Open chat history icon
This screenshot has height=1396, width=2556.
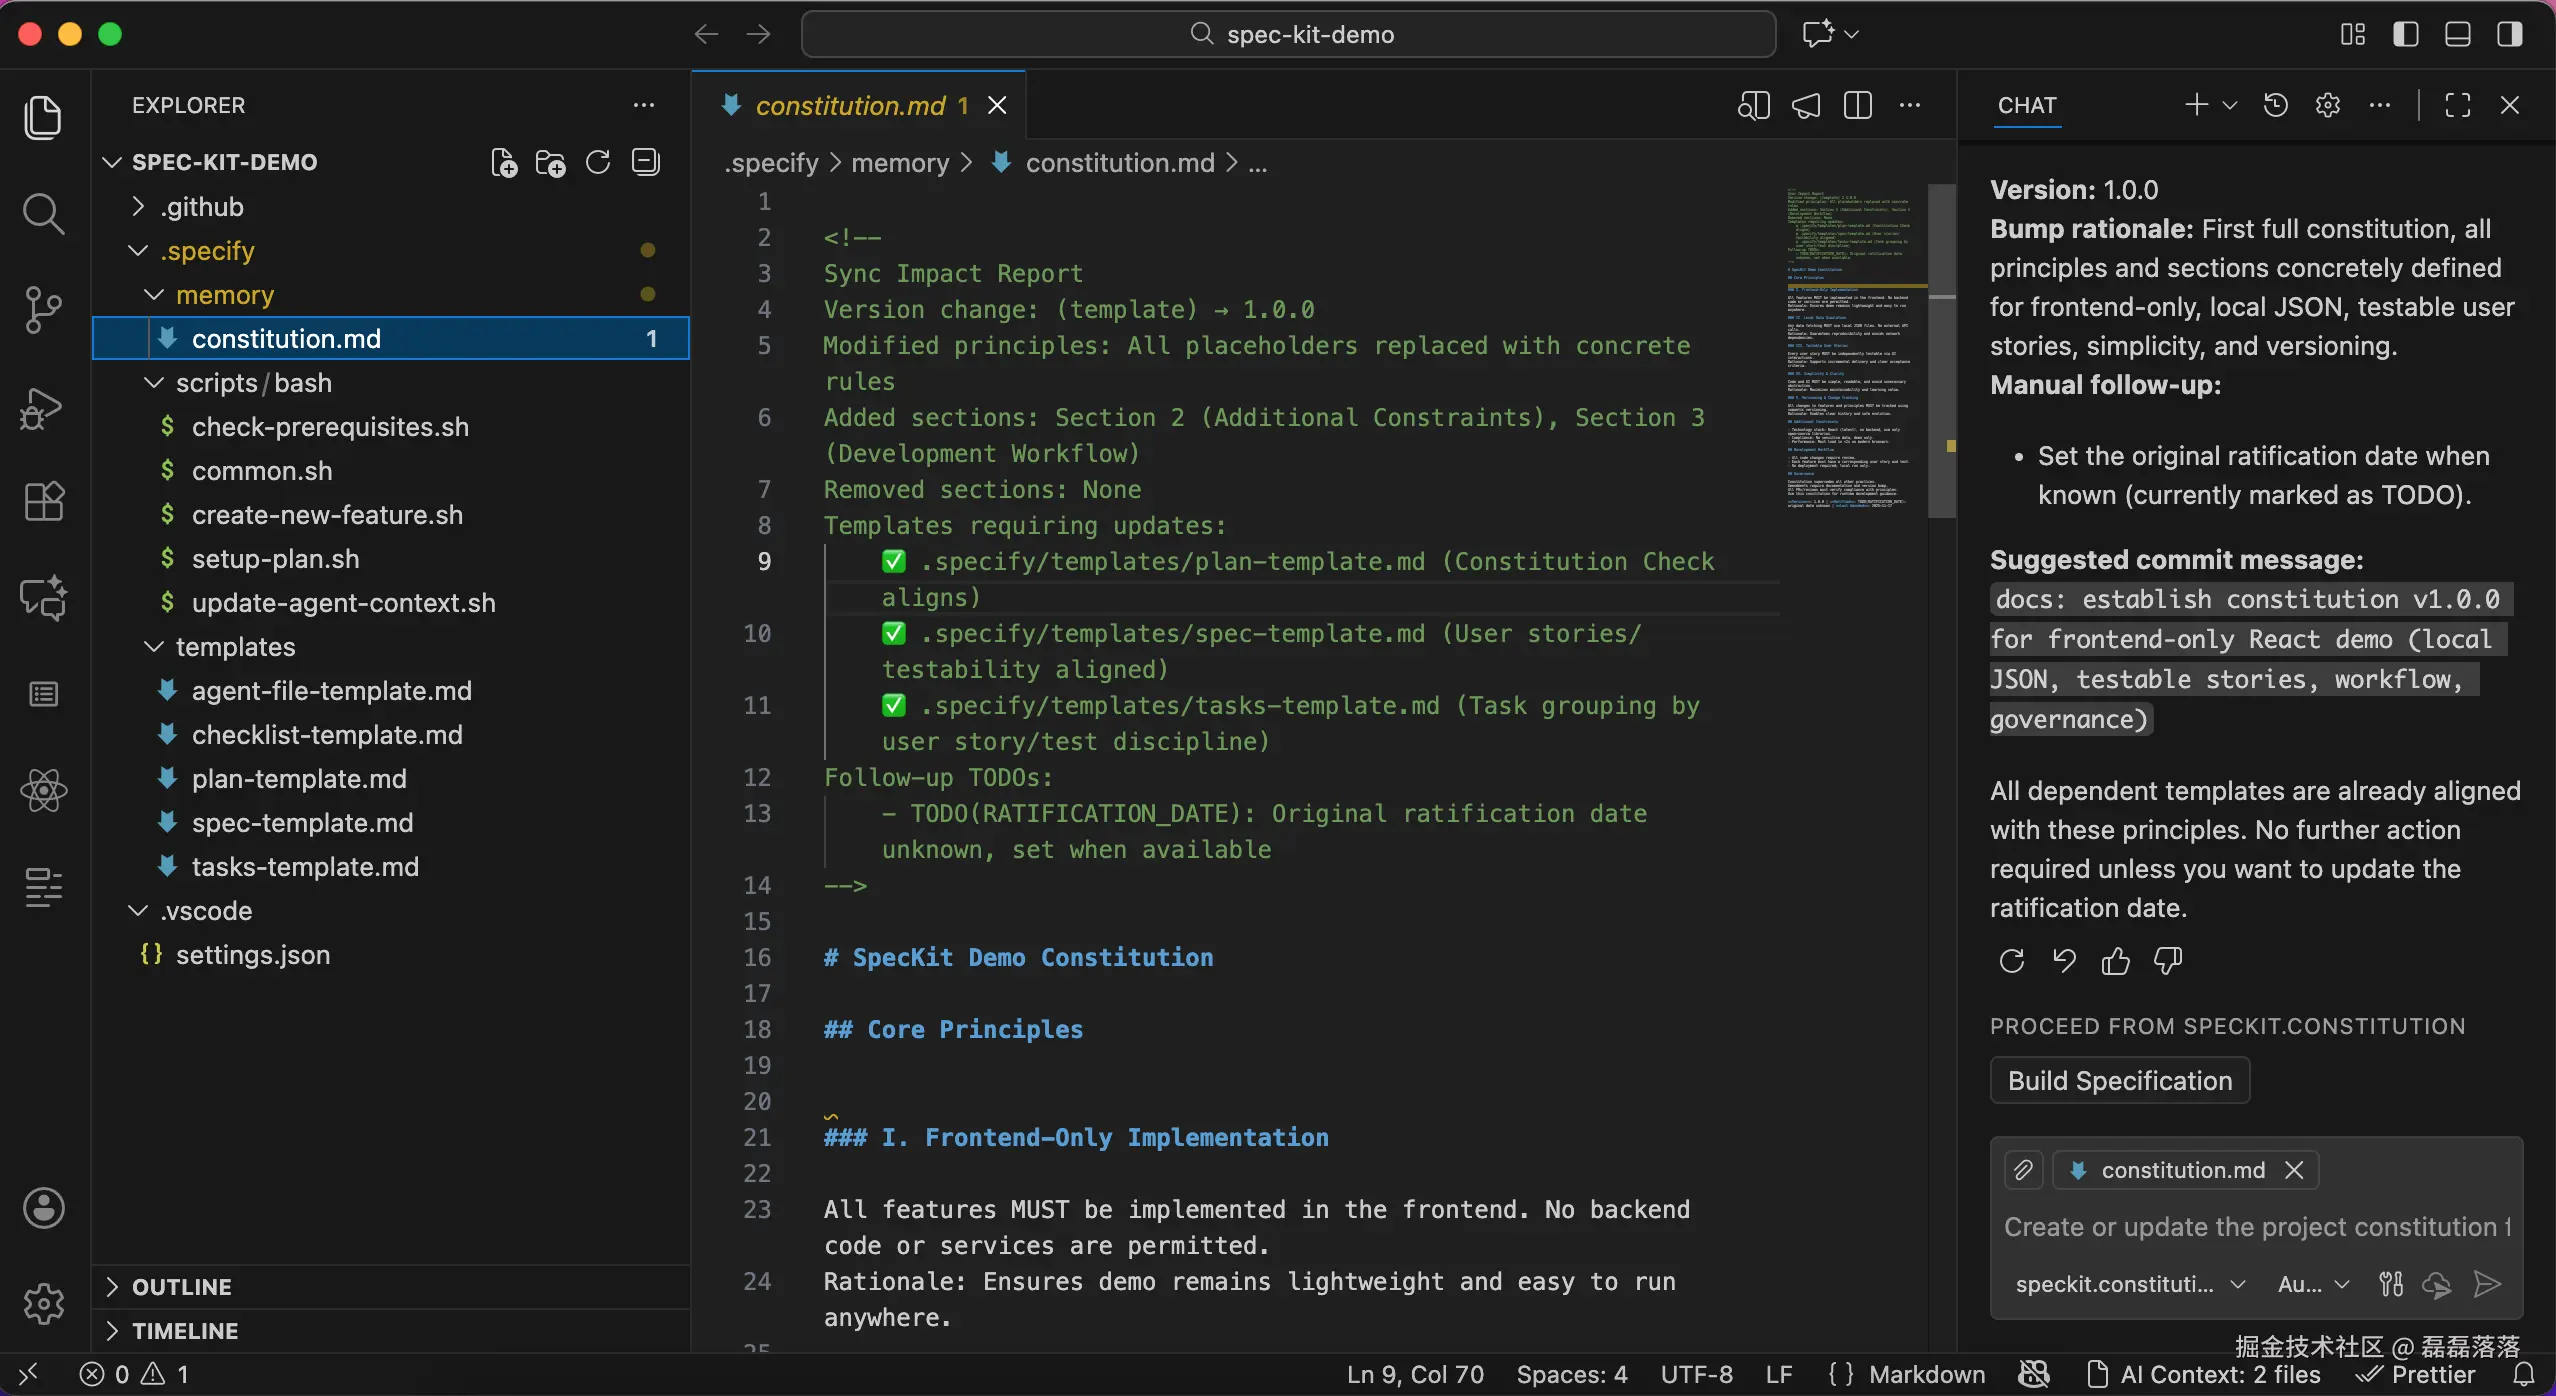pos(2276,105)
